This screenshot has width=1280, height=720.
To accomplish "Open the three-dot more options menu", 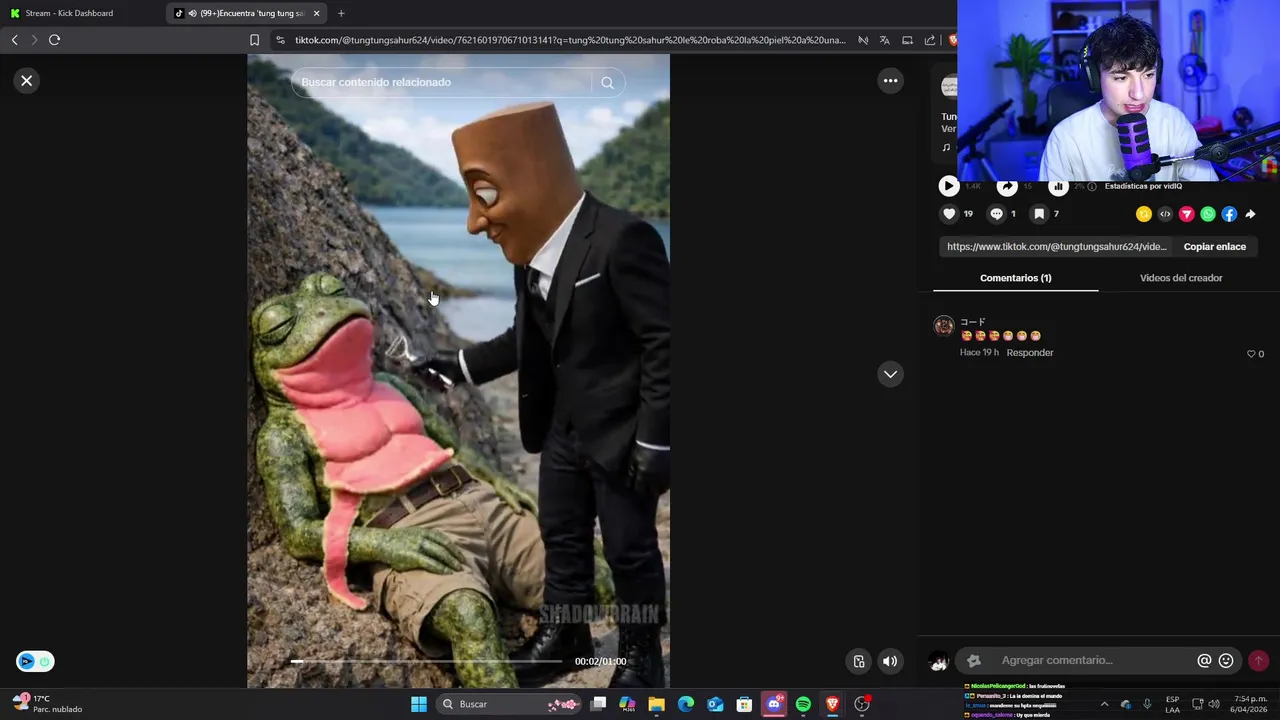I will coord(890,81).
